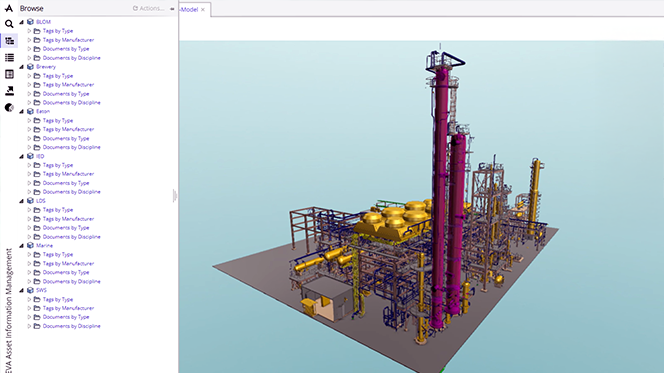
Task: Click the import/download sidebar icon
Action: pyautogui.click(x=9, y=91)
